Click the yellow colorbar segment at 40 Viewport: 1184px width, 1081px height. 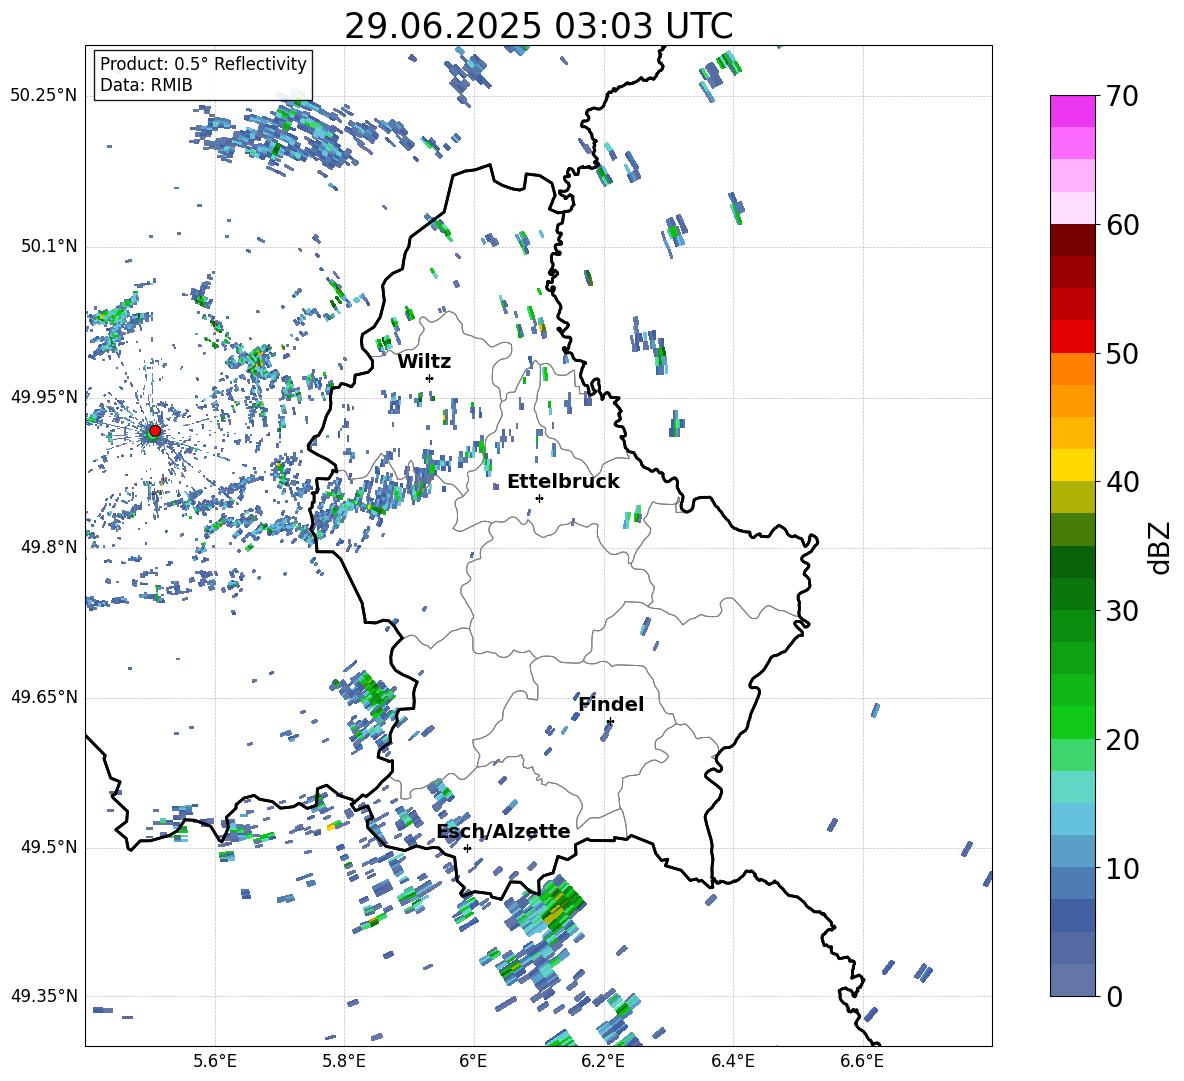1073,465
